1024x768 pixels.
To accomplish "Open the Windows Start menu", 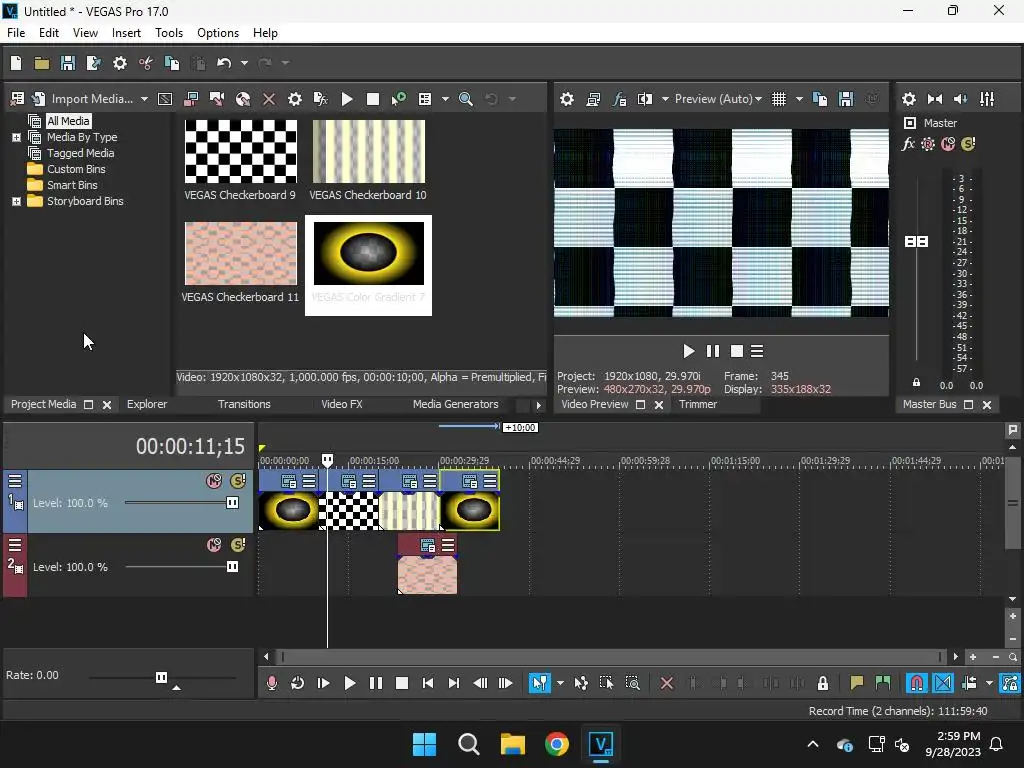I will point(424,744).
